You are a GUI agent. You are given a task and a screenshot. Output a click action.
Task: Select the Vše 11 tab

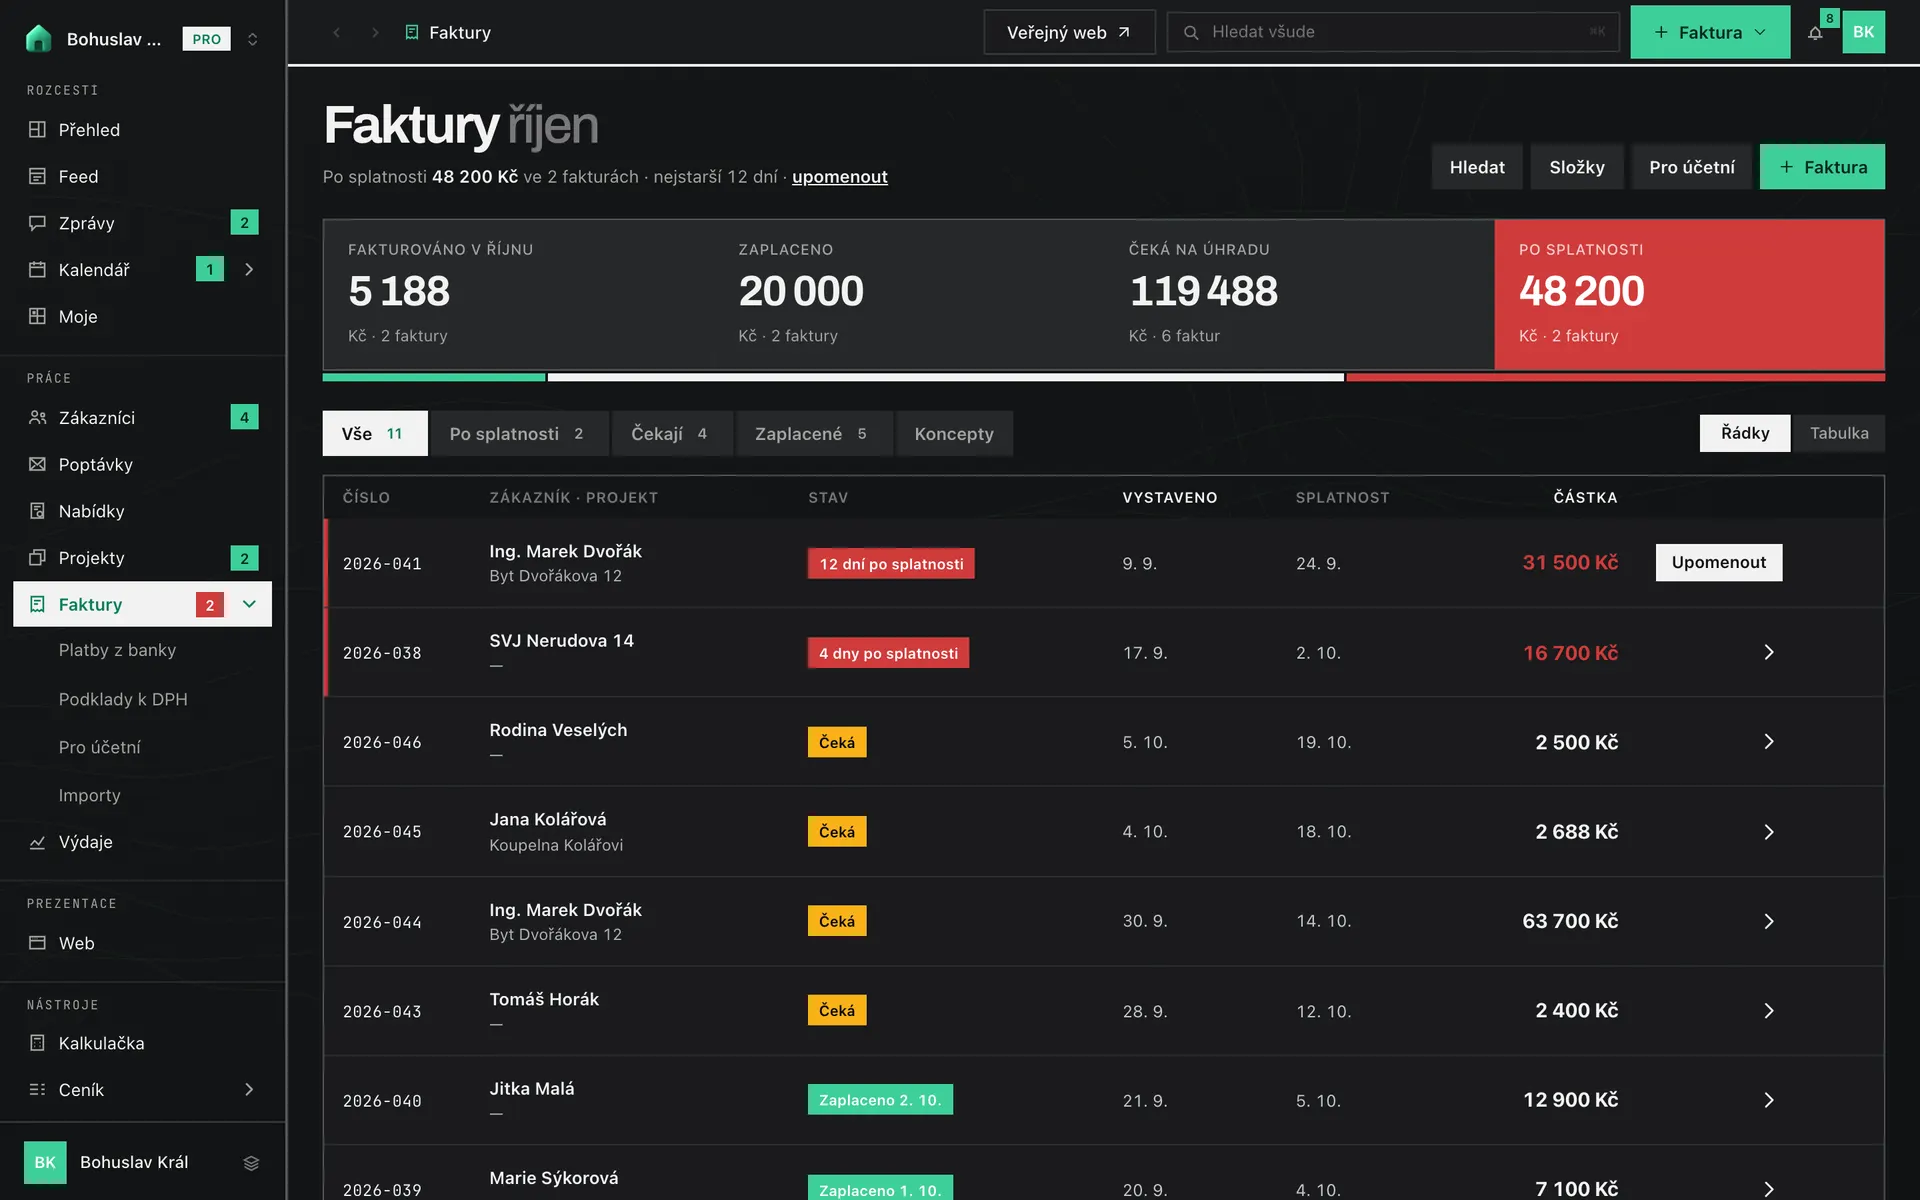tap(375, 433)
